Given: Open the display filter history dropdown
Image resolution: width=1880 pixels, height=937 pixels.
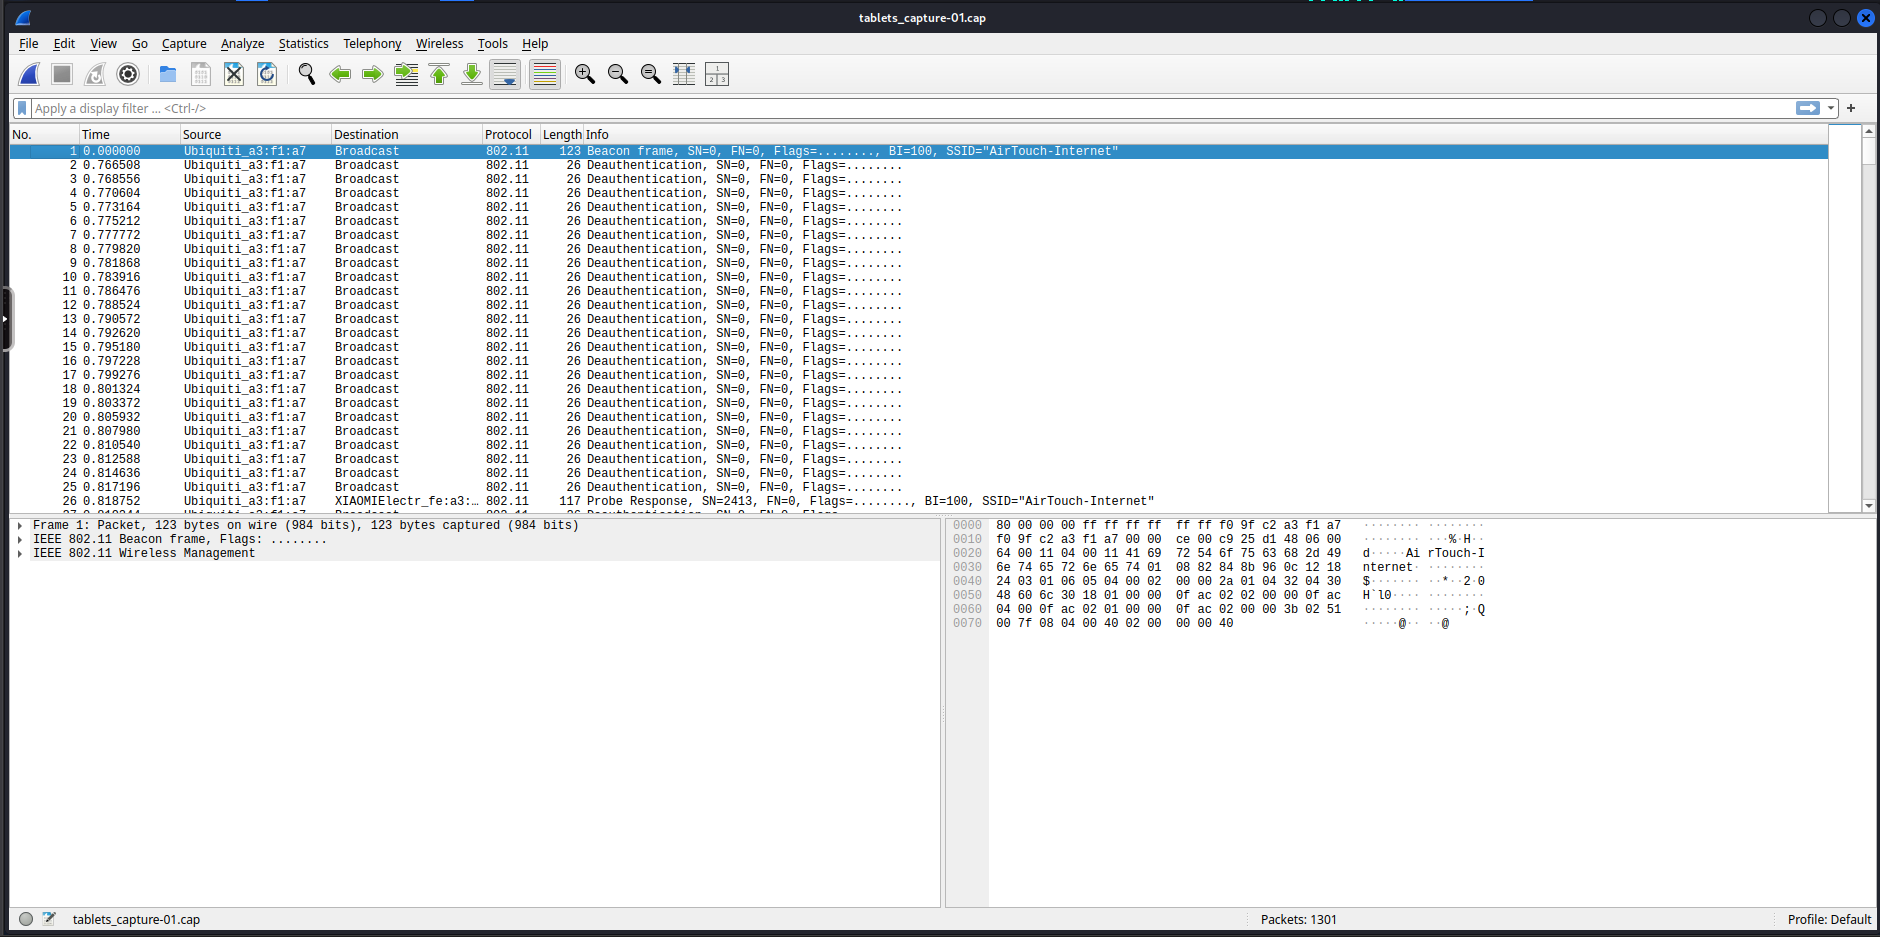Looking at the screenshot, I should tap(1831, 108).
